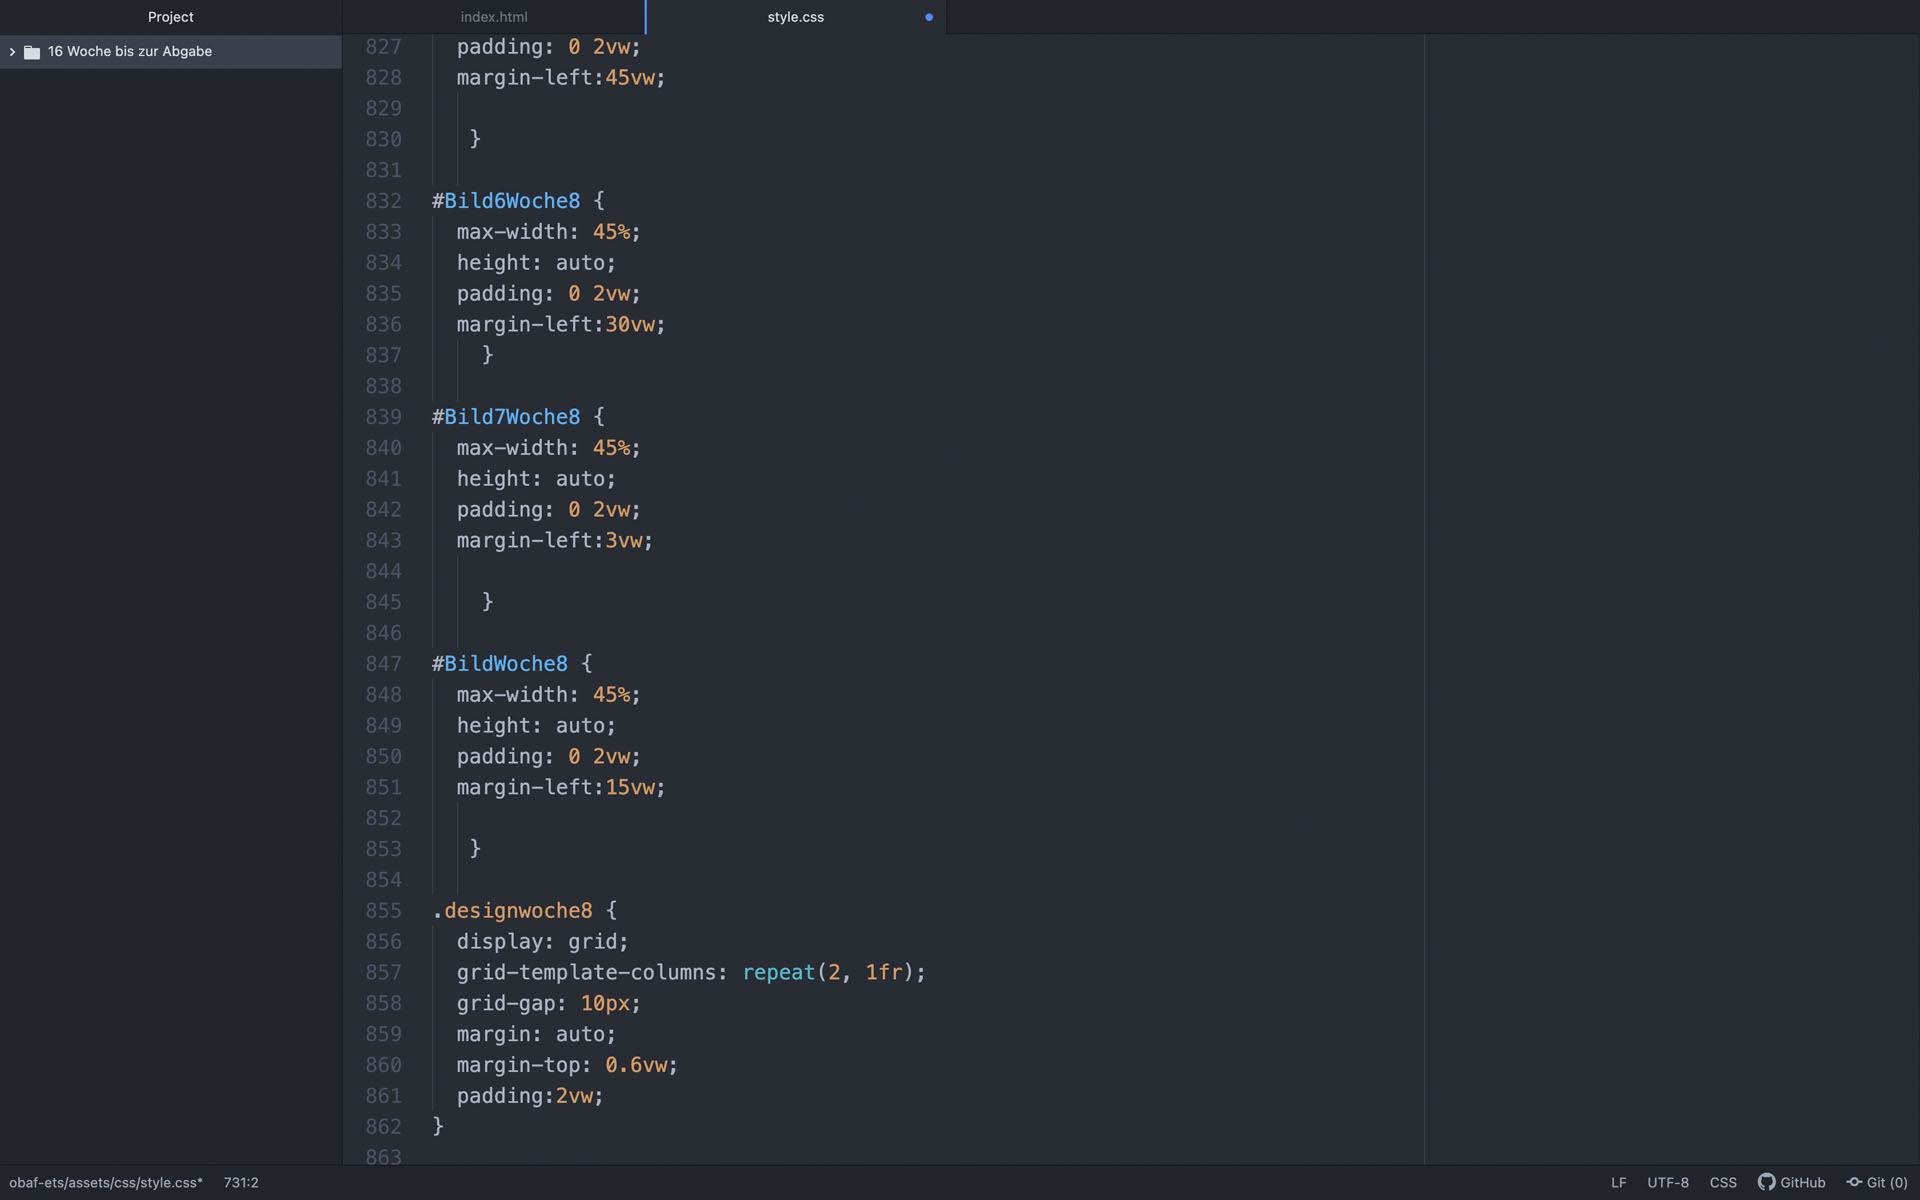Image resolution: width=1920 pixels, height=1200 pixels.
Task: Change line ending LF in status bar
Action: coord(1618,1182)
